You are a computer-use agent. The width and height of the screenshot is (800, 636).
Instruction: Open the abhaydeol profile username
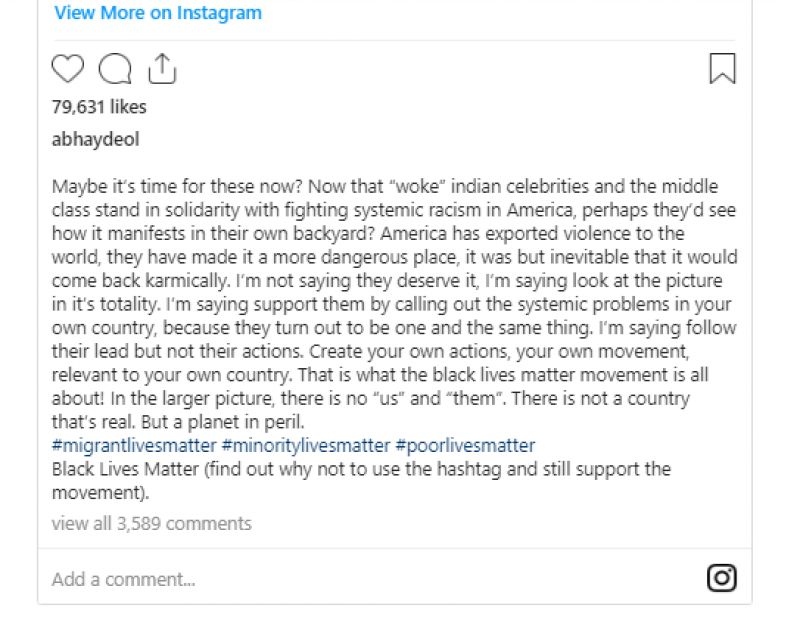point(95,140)
